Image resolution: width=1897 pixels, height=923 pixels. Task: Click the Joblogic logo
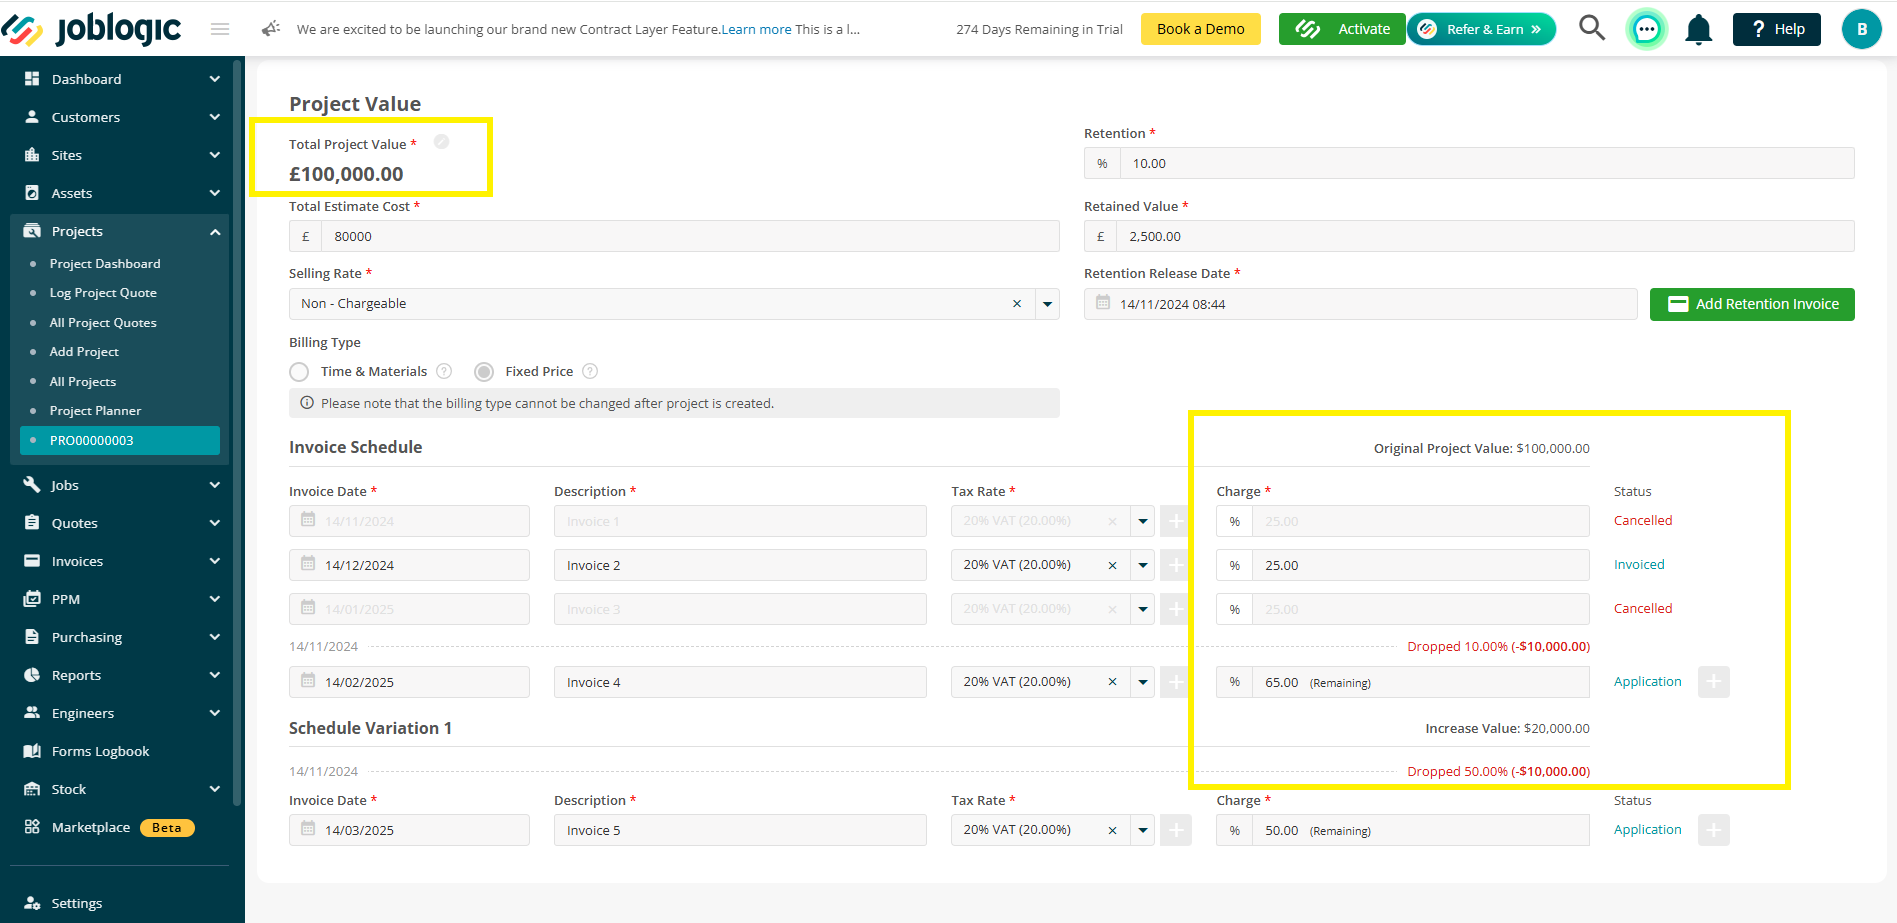[91, 29]
